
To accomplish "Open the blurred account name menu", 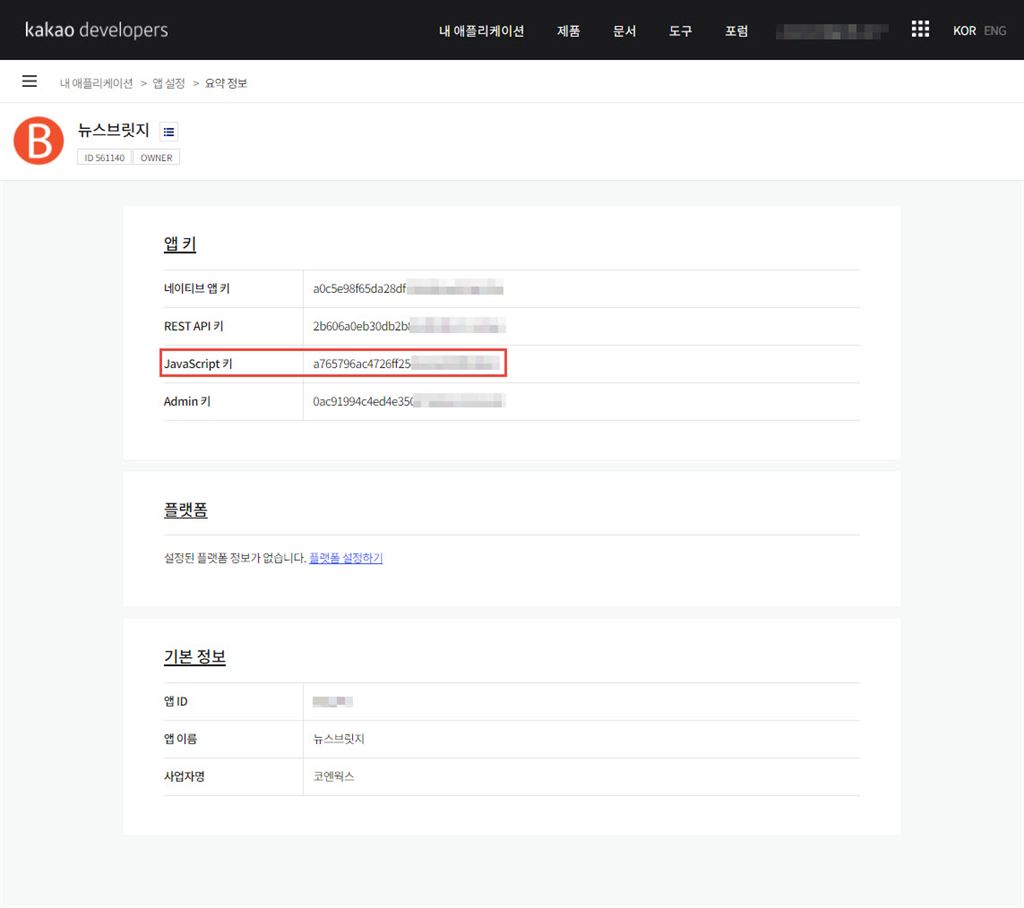I will click(832, 31).
